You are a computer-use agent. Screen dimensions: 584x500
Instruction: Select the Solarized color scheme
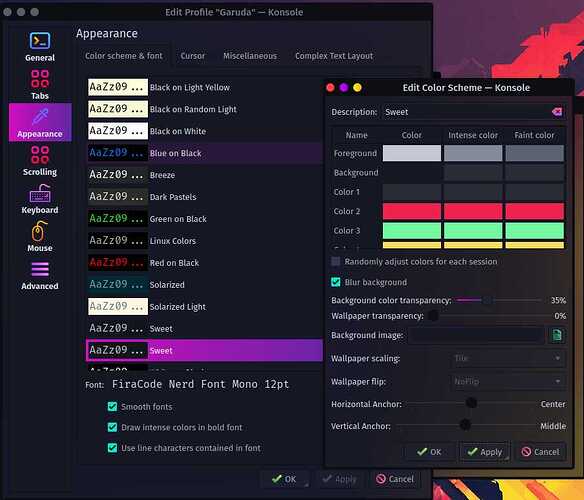pyautogui.click(x=205, y=285)
